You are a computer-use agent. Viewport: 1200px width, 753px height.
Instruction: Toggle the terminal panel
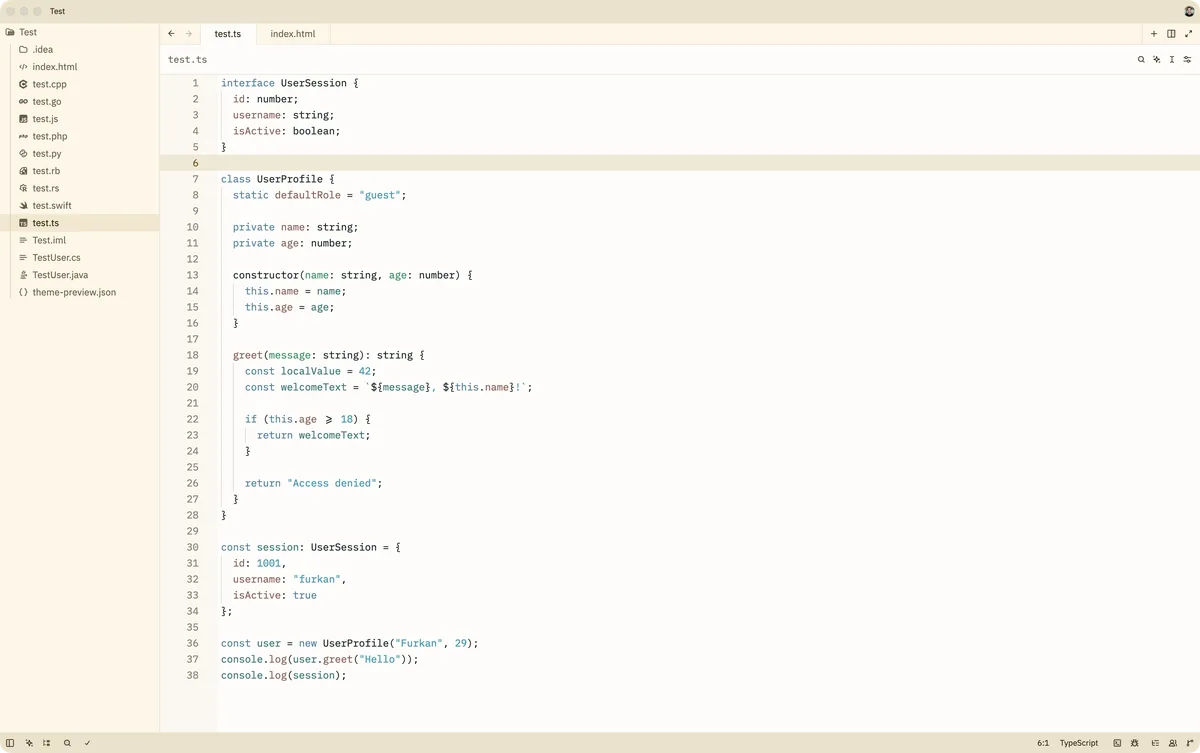point(1117,743)
